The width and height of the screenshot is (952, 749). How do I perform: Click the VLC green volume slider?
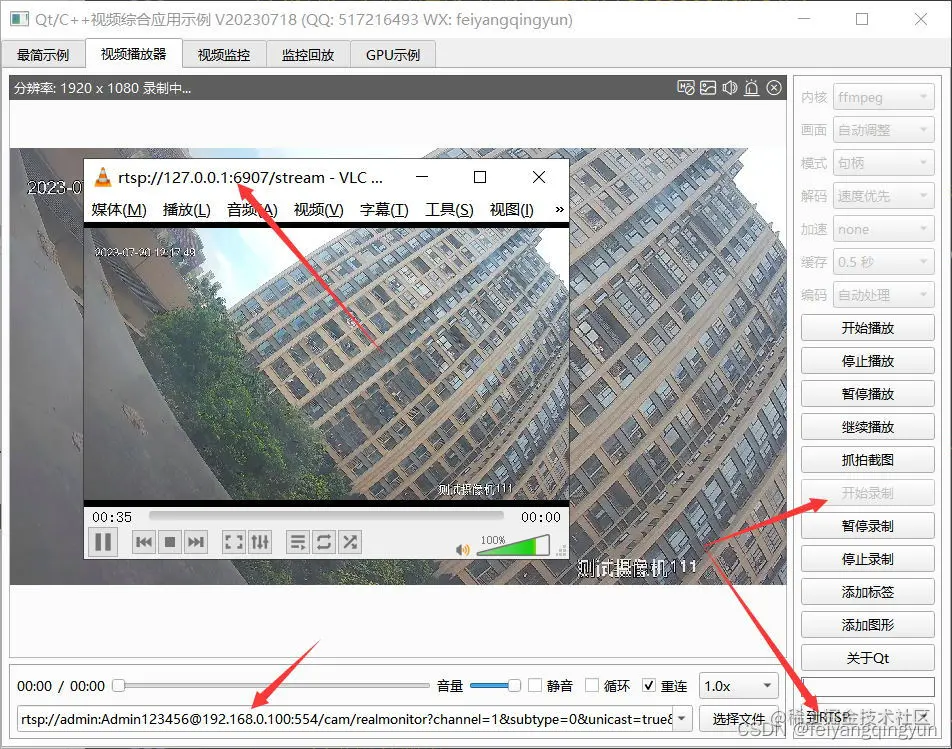coord(513,545)
